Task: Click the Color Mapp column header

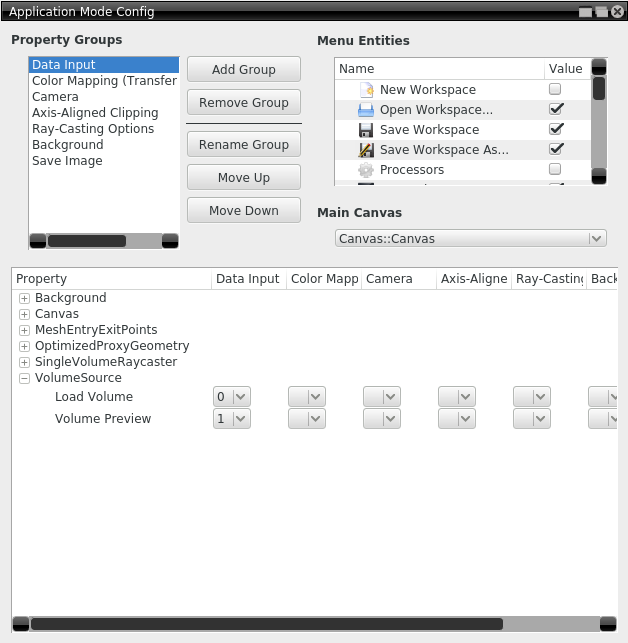Action: pos(324,279)
